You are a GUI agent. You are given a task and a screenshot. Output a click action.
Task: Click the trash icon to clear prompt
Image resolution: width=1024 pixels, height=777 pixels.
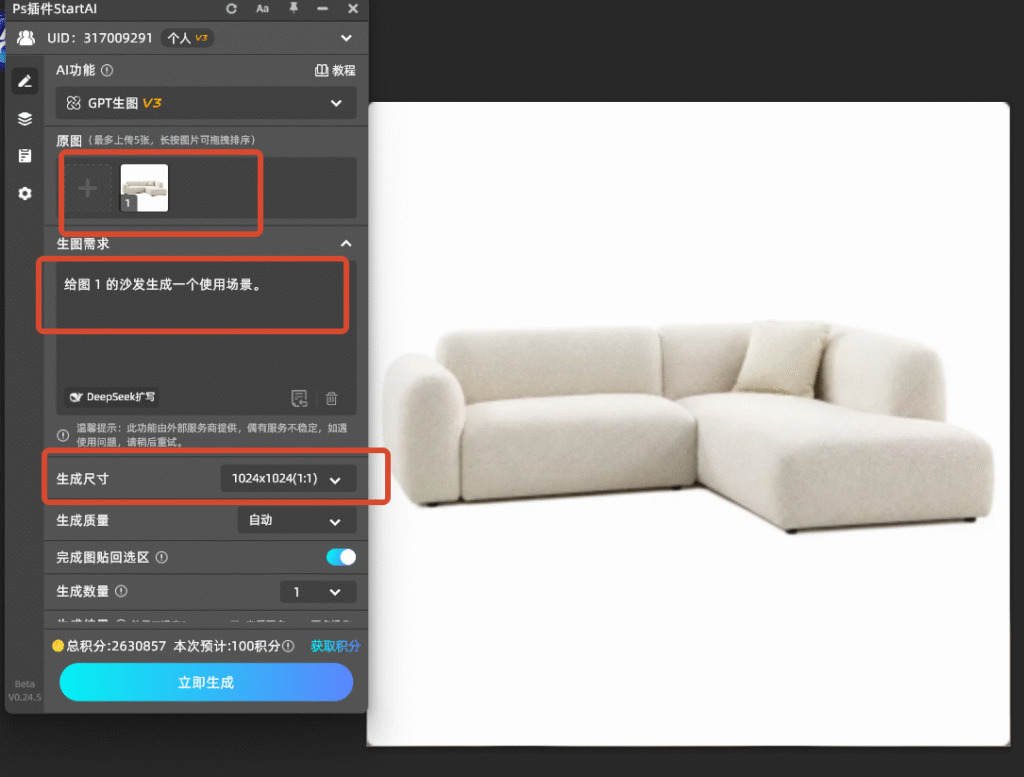(332, 398)
